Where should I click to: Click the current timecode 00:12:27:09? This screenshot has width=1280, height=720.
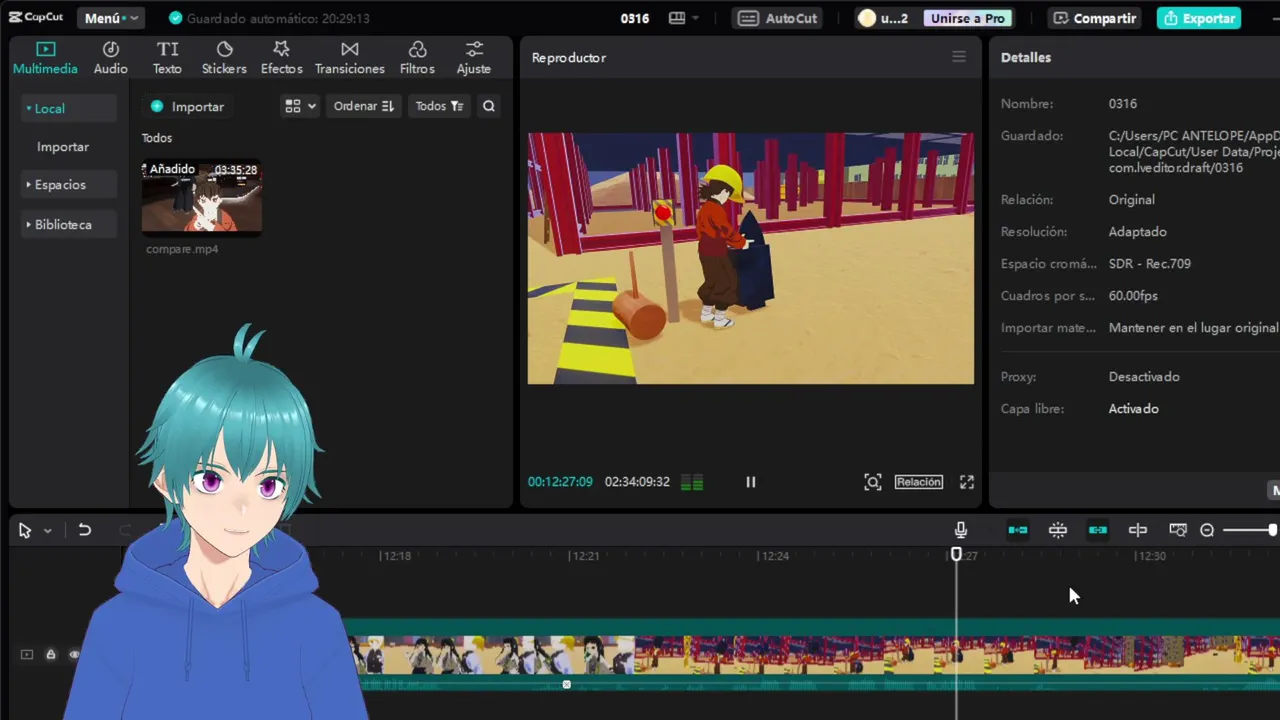(x=560, y=482)
